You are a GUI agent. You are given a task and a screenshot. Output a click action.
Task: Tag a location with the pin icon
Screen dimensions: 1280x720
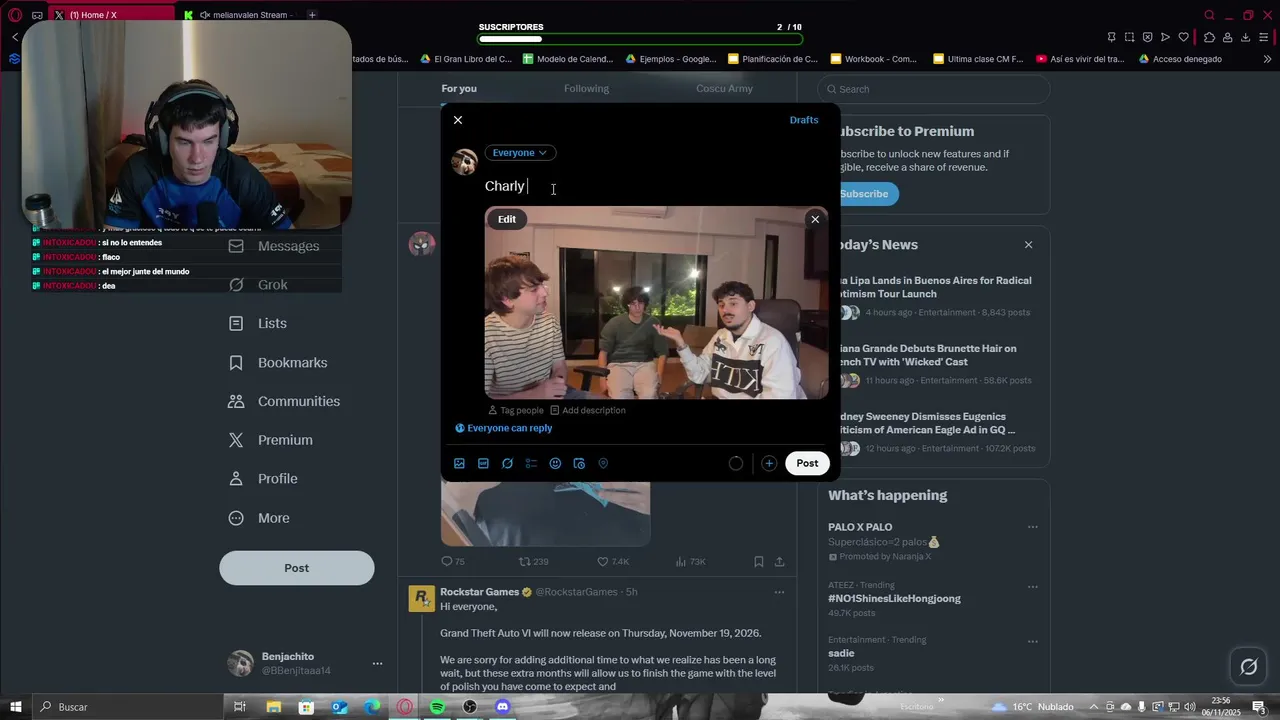(603, 464)
